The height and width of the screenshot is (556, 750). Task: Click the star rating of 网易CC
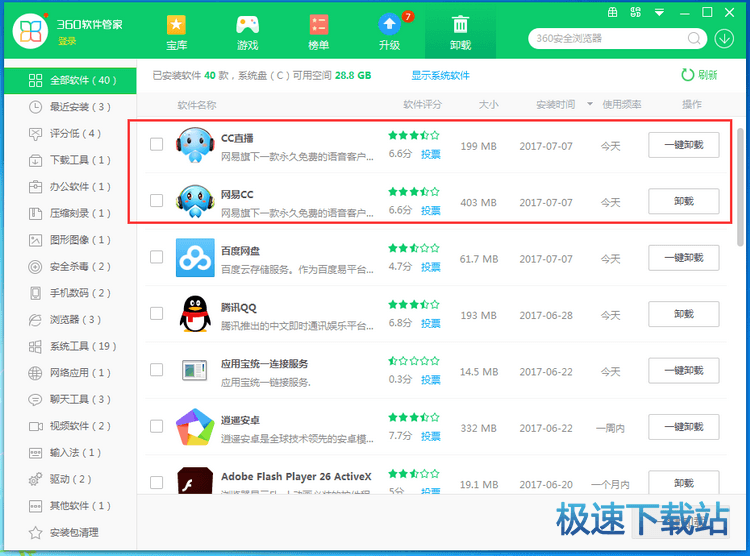[x=414, y=192]
